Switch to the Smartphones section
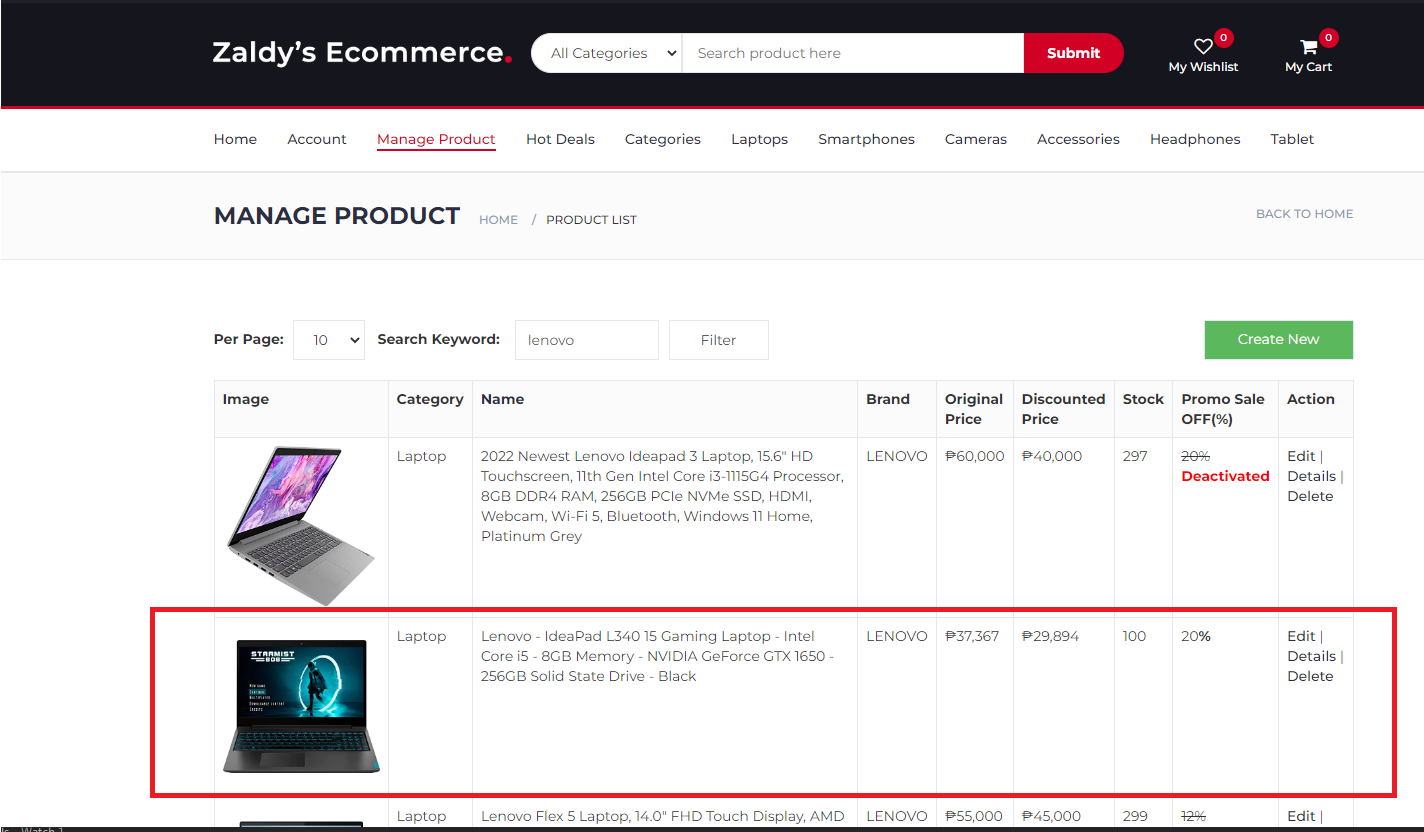This screenshot has height=832, width=1424. click(x=866, y=139)
